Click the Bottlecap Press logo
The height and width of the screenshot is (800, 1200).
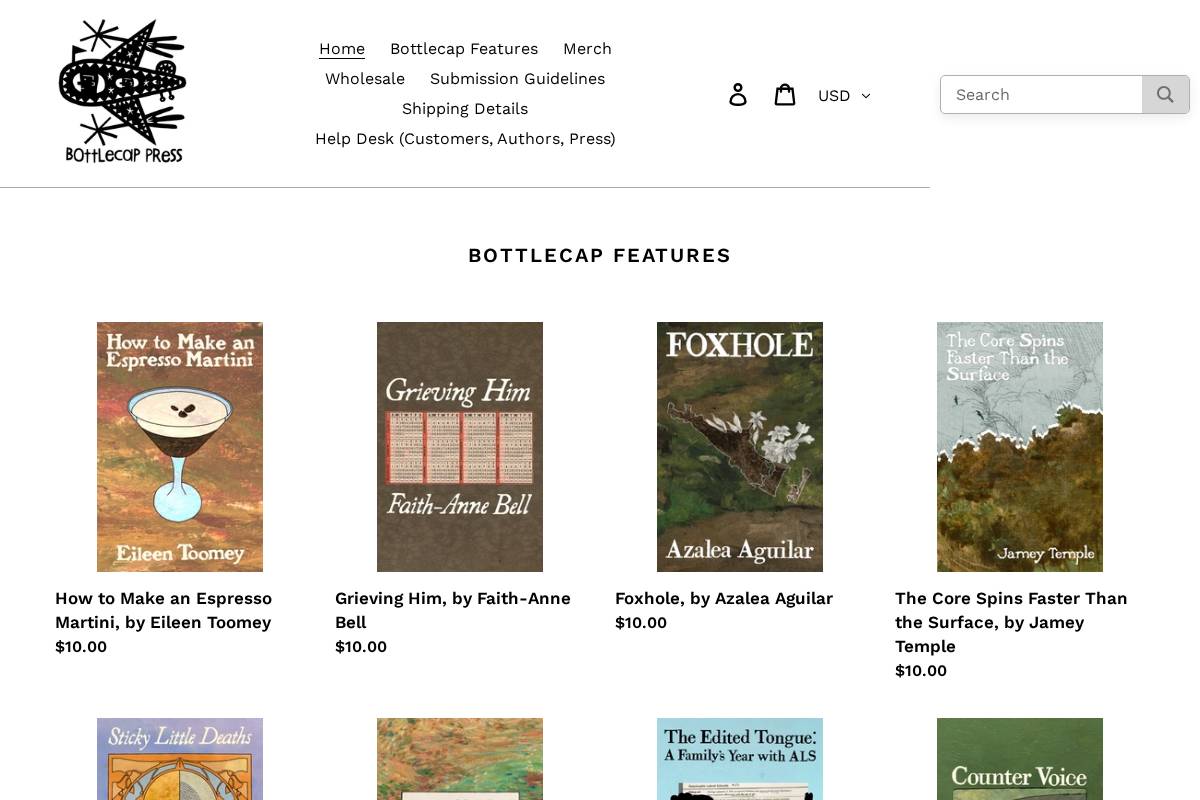click(x=122, y=90)
